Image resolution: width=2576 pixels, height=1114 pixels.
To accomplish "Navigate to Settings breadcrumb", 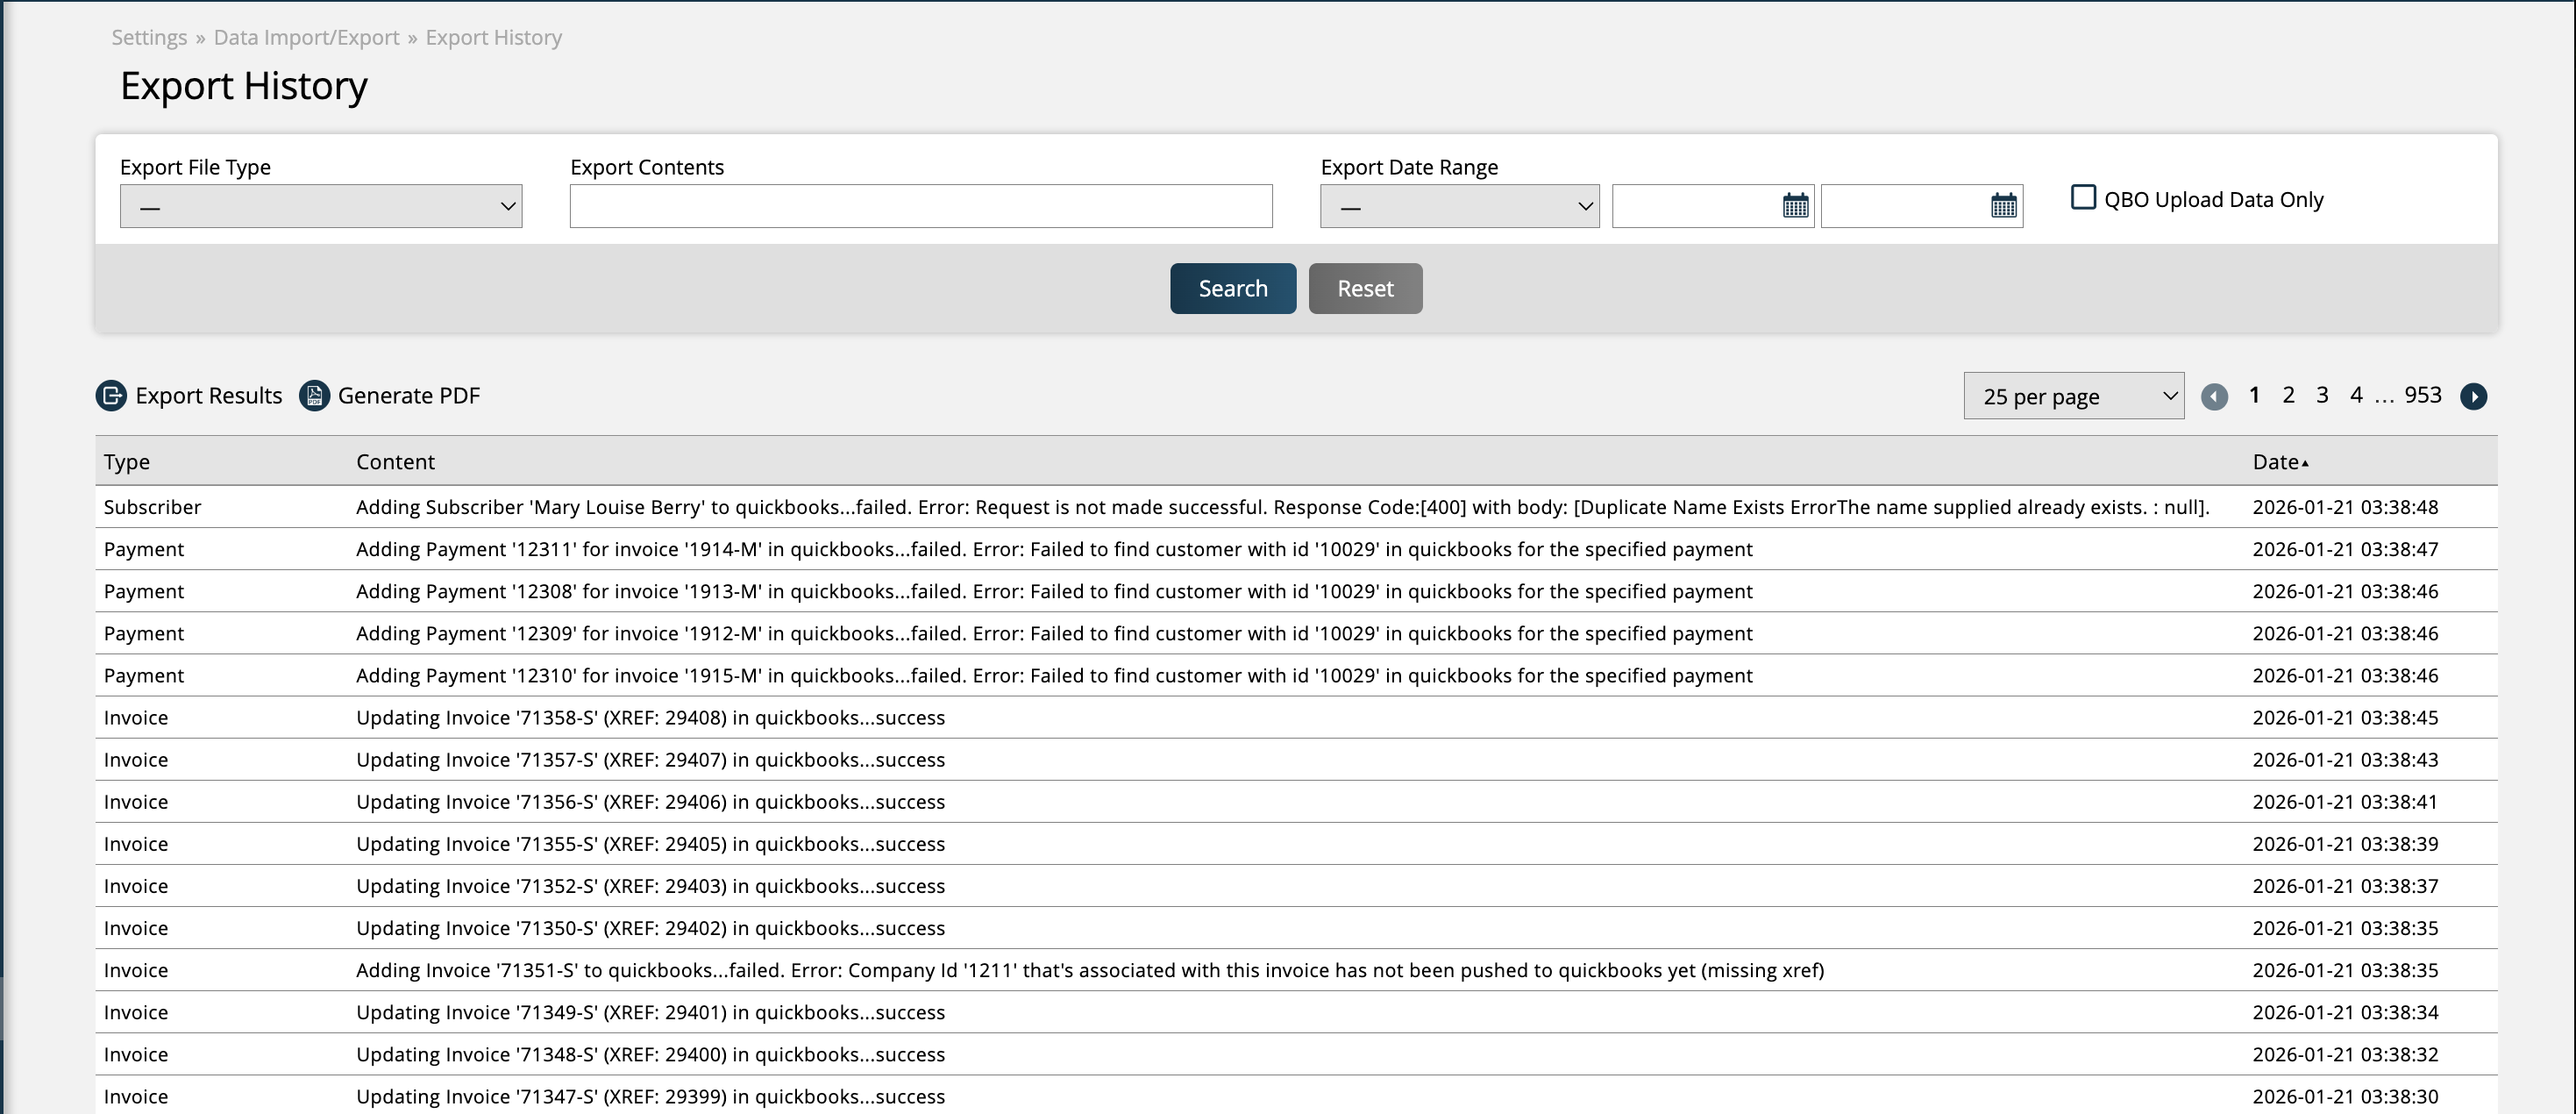I will [149, 38].
